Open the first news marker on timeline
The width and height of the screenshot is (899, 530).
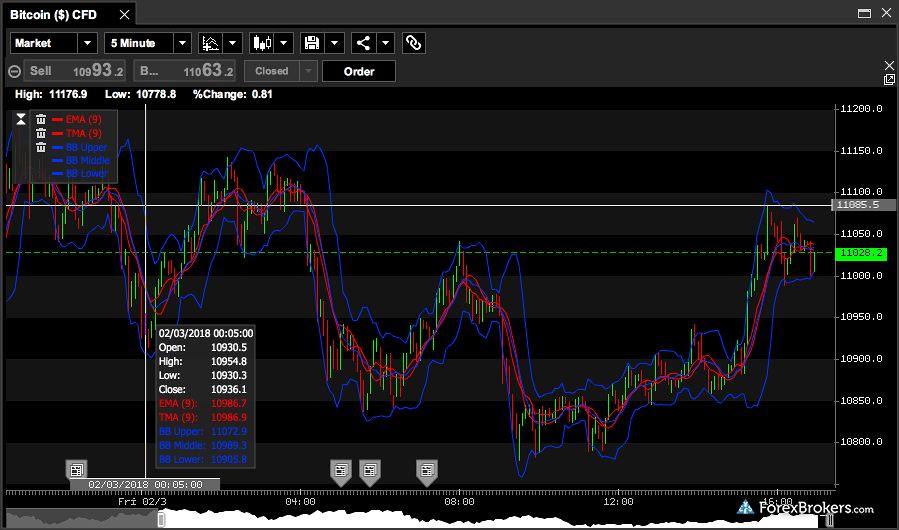(76, 470)
